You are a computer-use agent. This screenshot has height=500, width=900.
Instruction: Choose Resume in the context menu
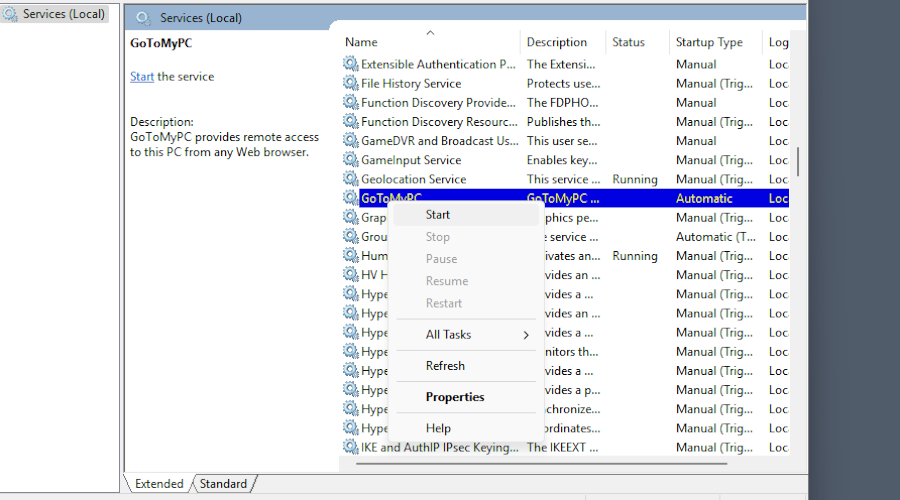pos(466,281)
